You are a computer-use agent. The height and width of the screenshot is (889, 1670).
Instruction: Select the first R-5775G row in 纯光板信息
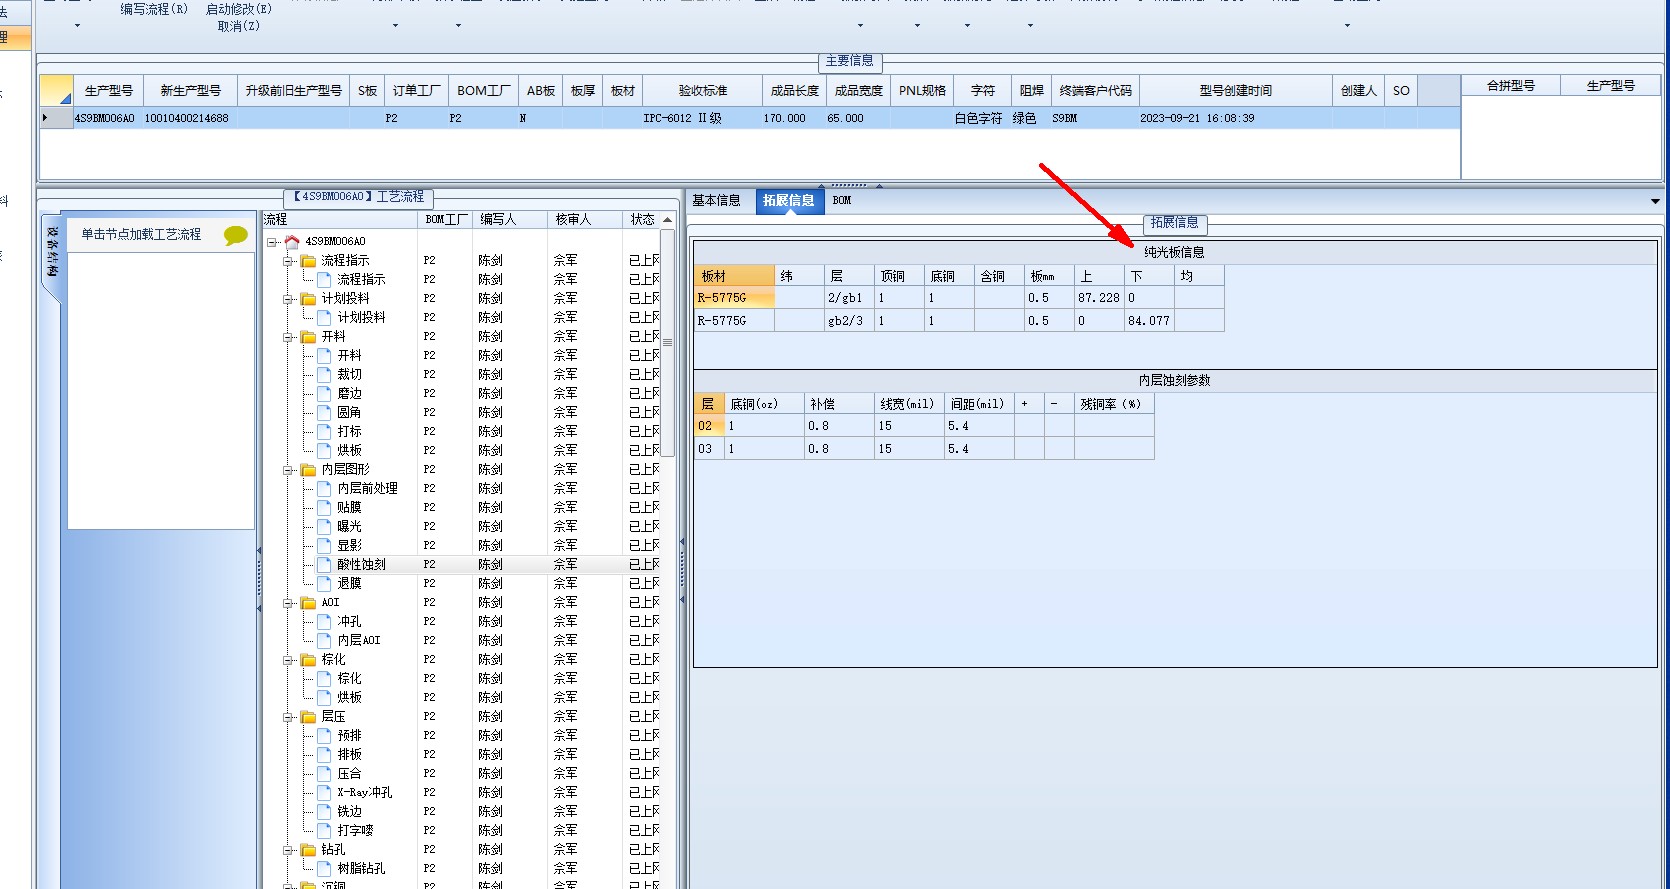point(959,298)
